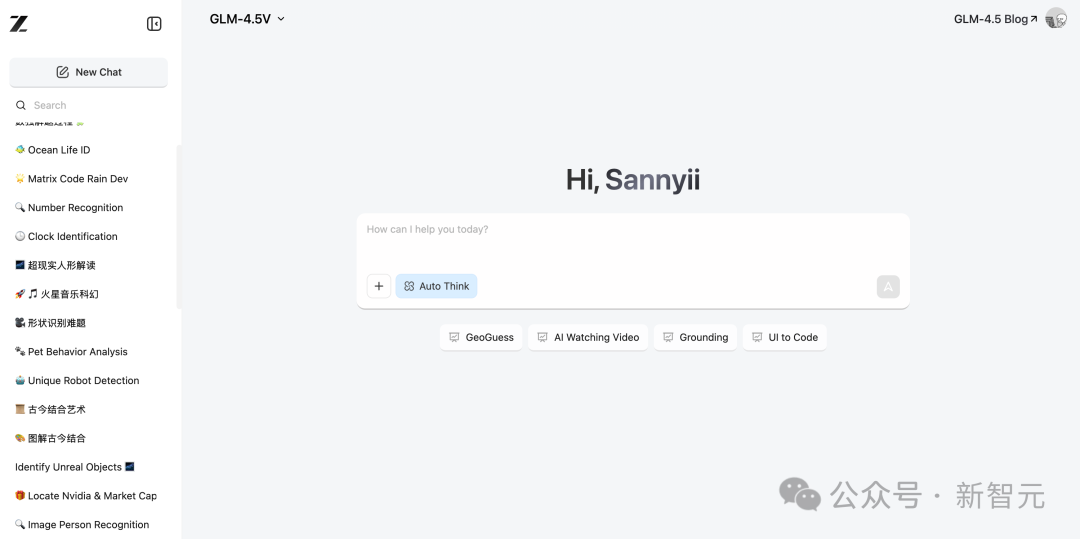The width and height of the screenshot is (1080, 539).
Task: Open the Image Person Recognition chat
Action: click(x=89, y=525)
